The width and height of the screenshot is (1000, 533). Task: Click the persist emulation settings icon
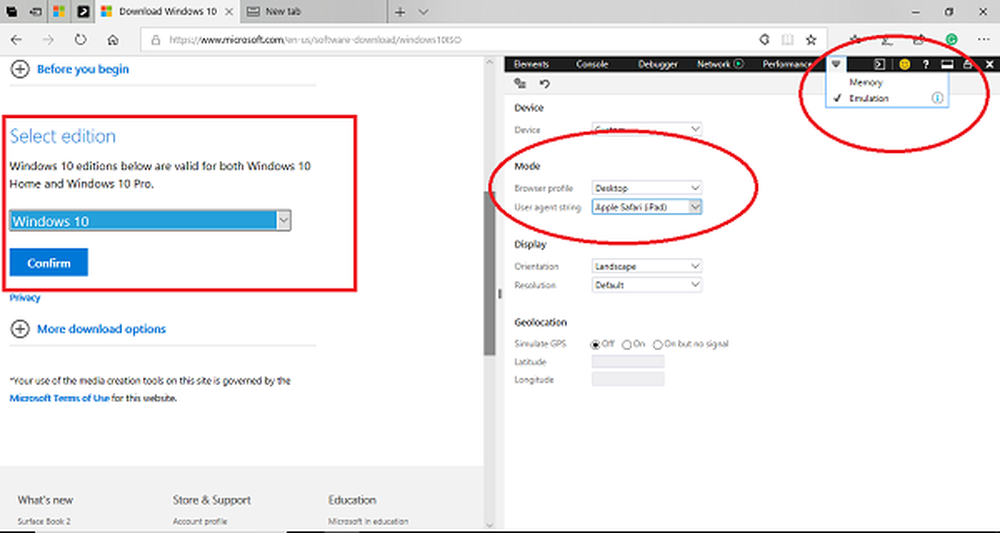point(520,84)
